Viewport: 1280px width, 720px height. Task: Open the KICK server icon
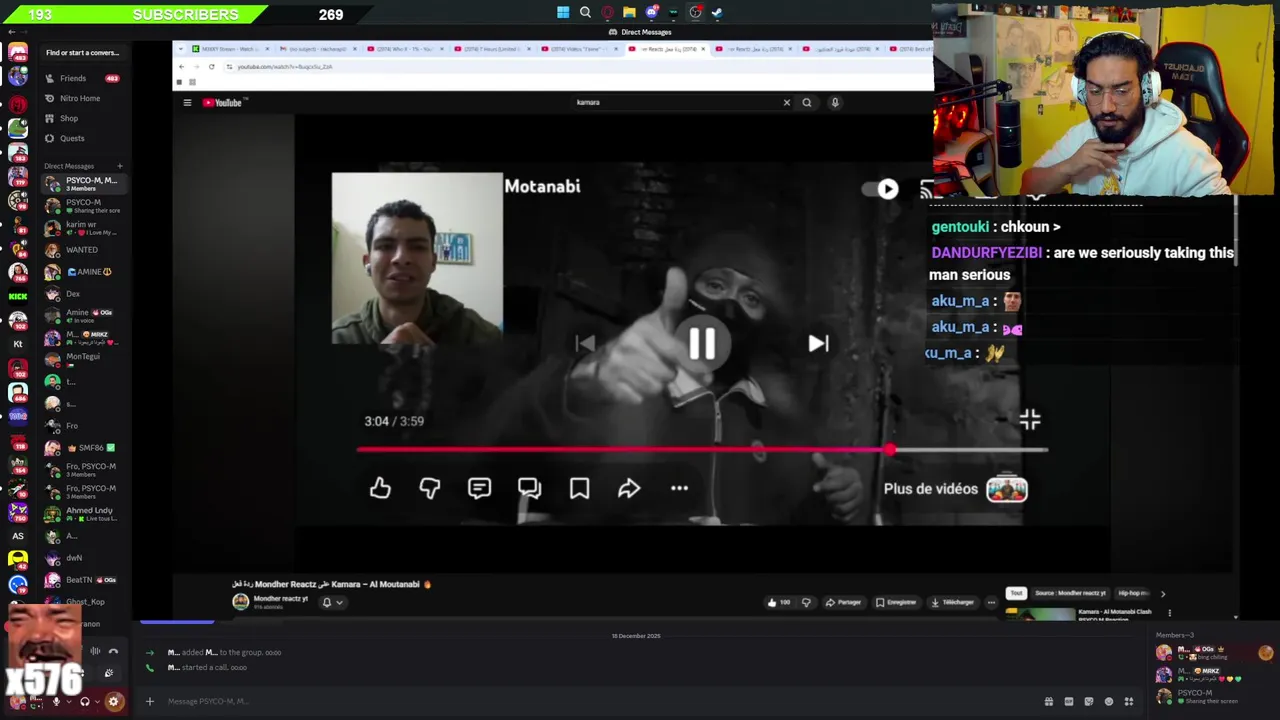point(18,296)
